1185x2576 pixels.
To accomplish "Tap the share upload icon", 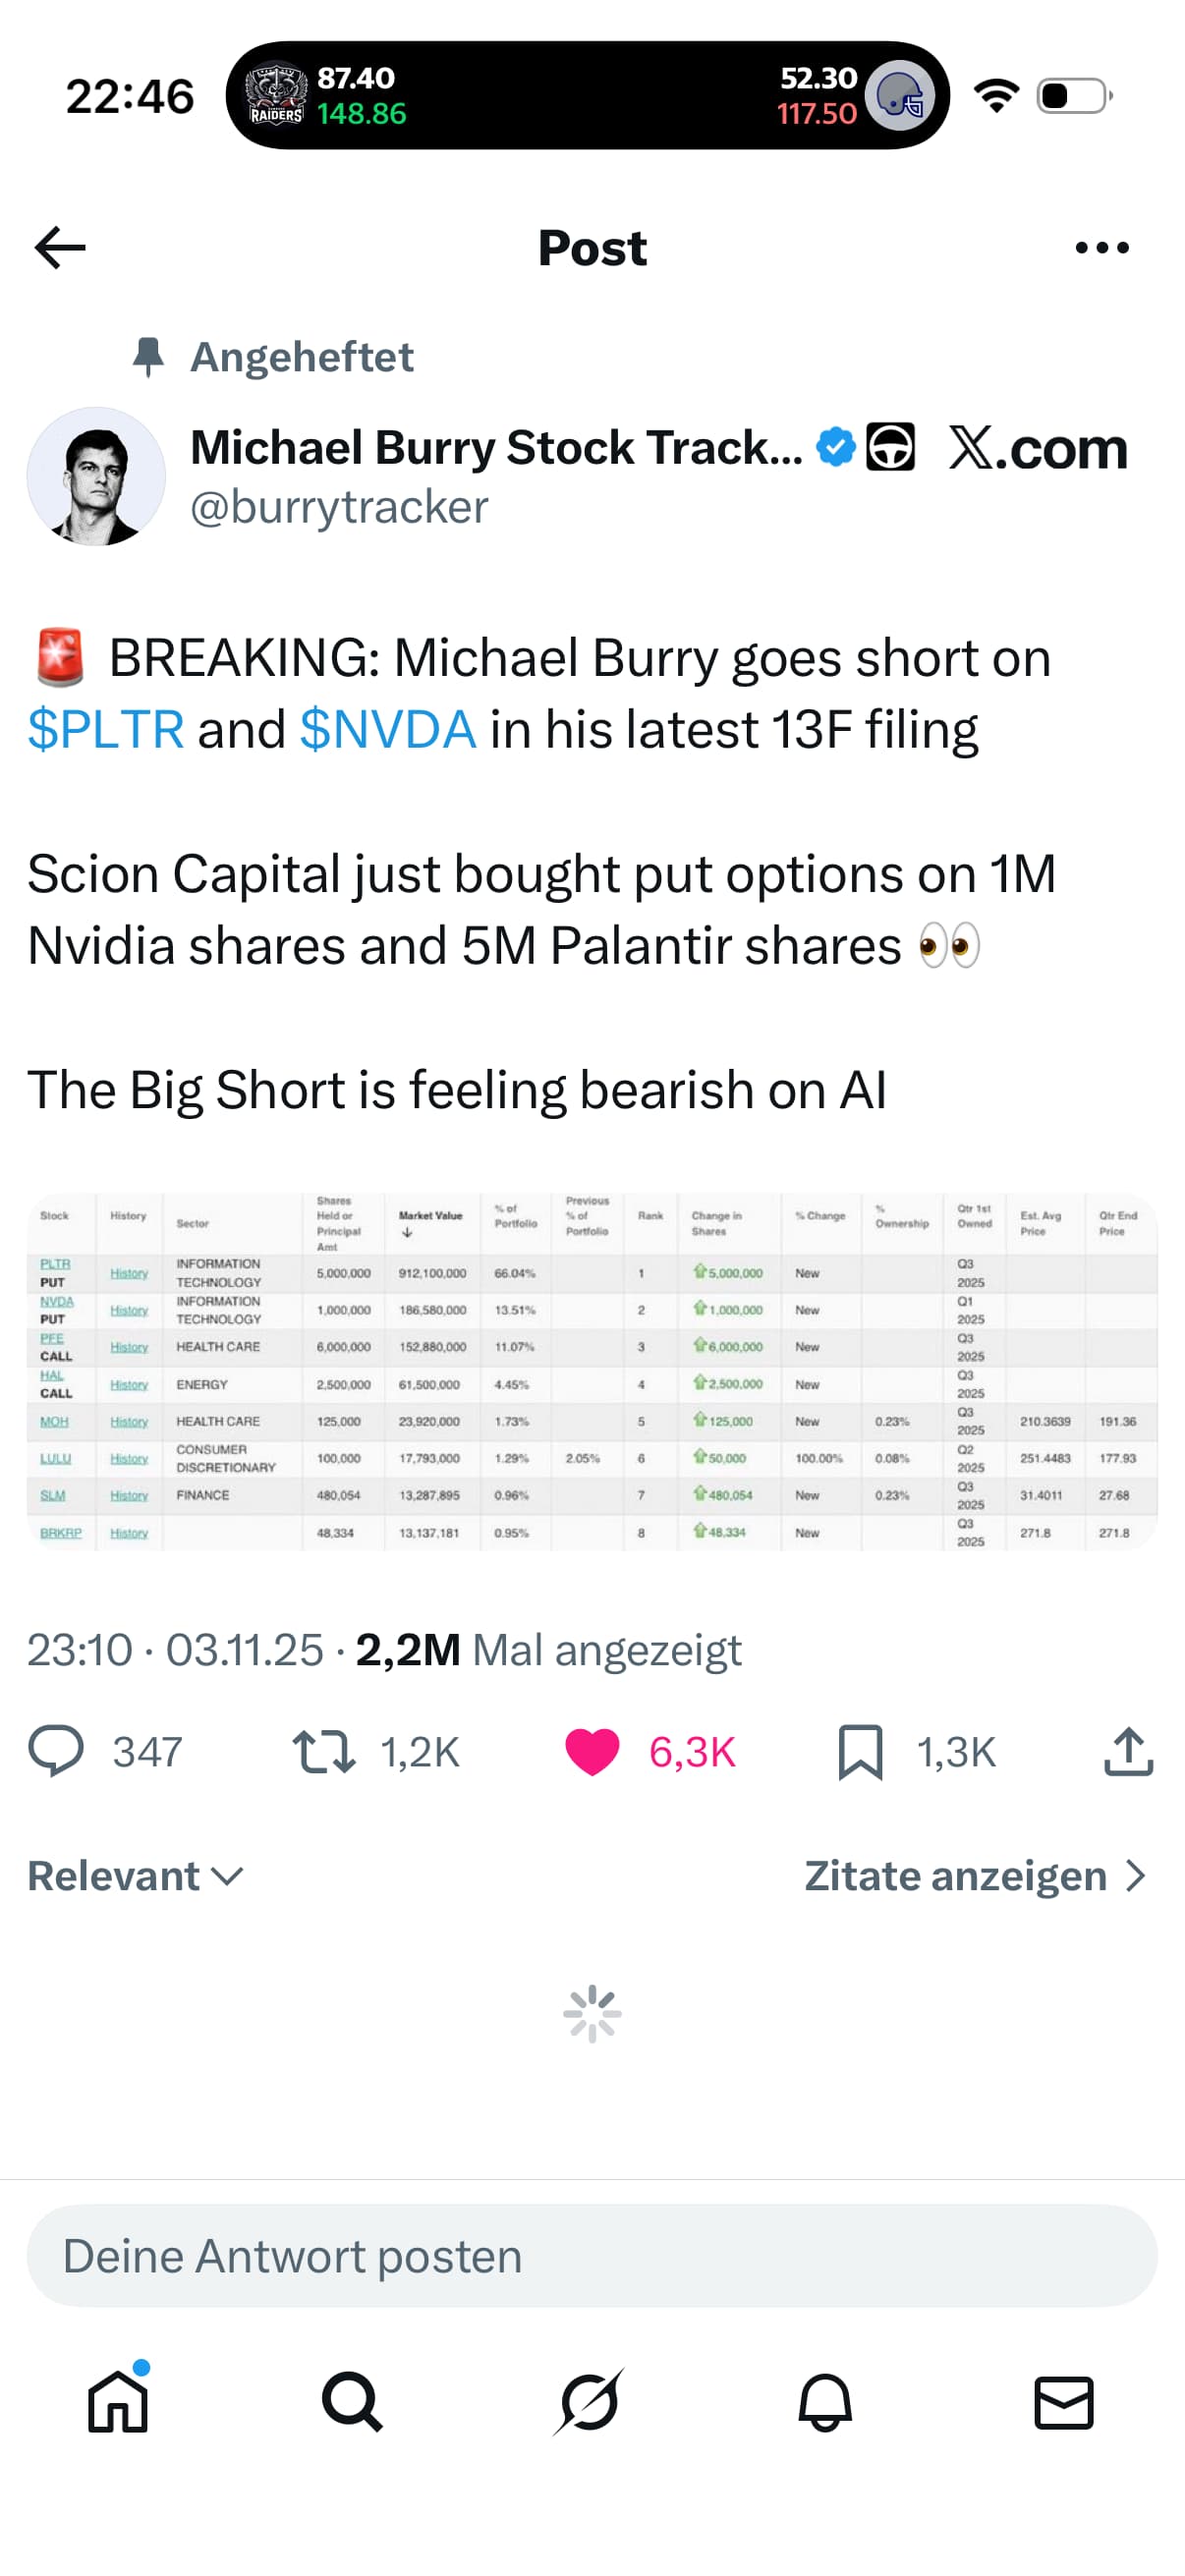I will 1128,1751.
